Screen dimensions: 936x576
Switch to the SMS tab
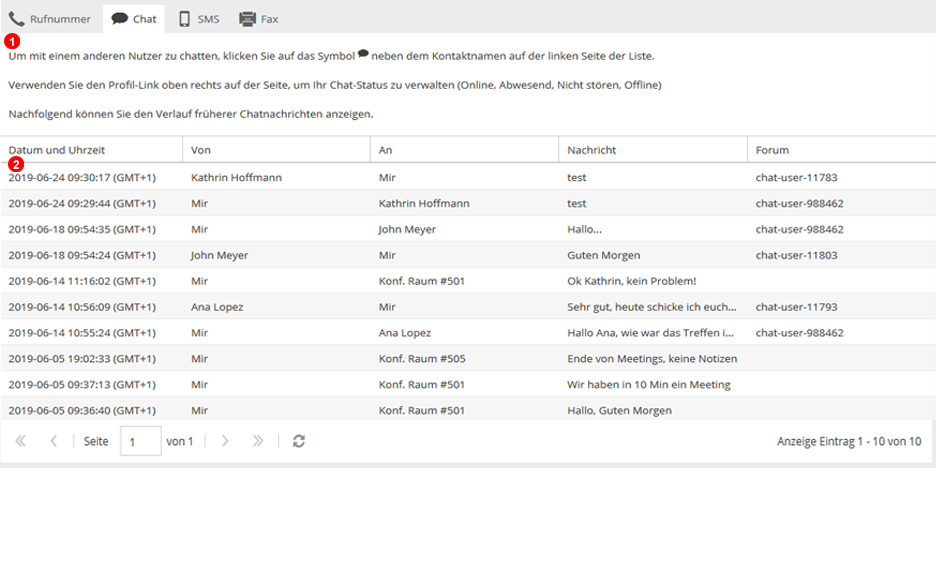coord(198,19)
